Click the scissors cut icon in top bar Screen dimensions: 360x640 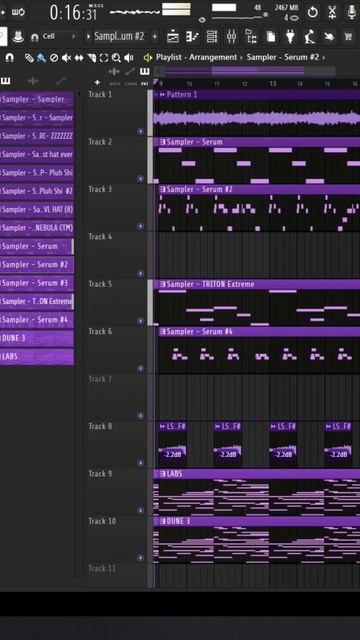tap(333, 12)
